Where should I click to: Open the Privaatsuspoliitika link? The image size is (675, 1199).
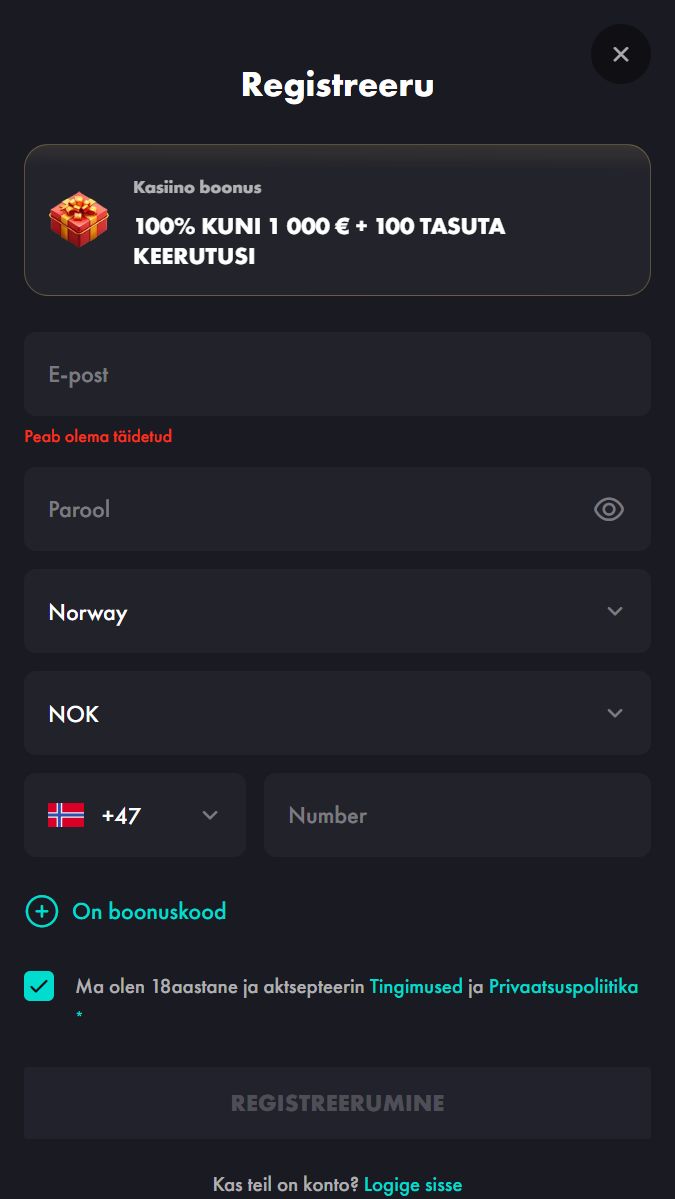point(563,986)
